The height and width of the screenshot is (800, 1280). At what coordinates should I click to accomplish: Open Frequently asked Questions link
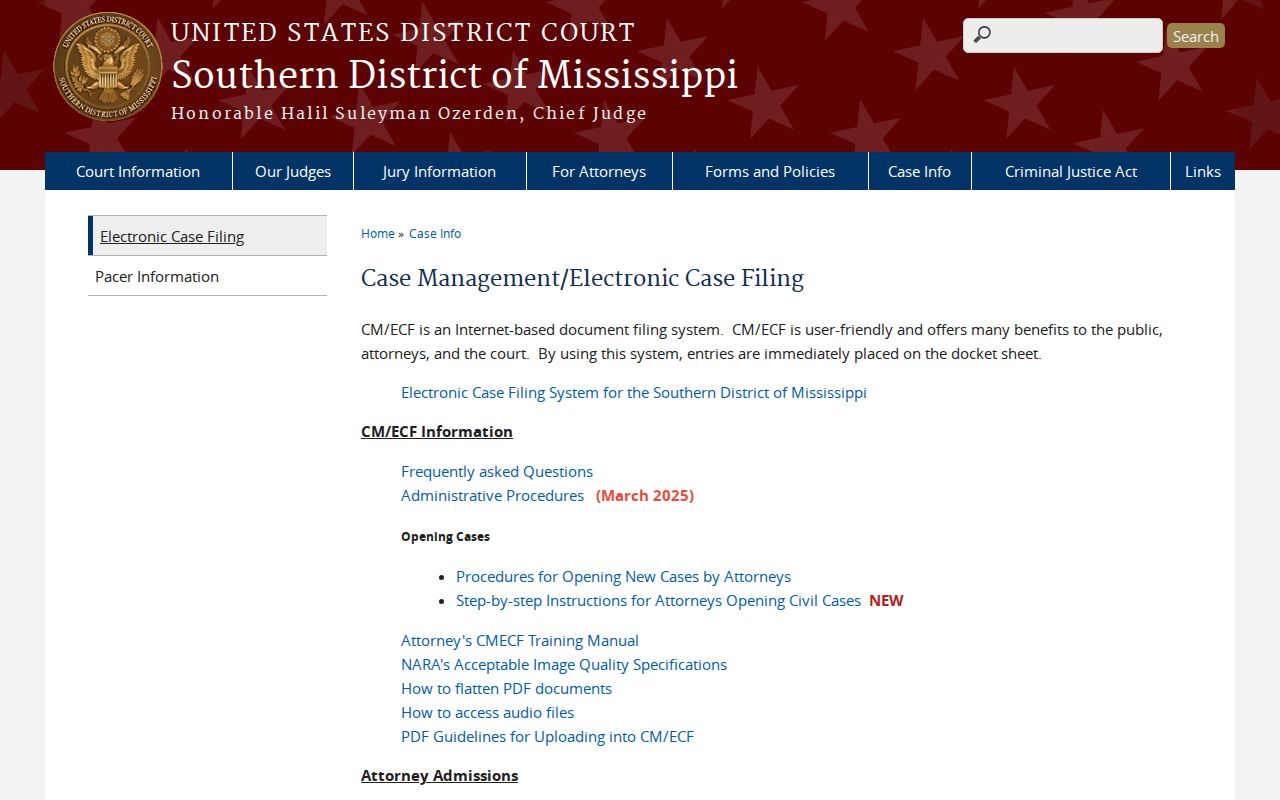497,471
